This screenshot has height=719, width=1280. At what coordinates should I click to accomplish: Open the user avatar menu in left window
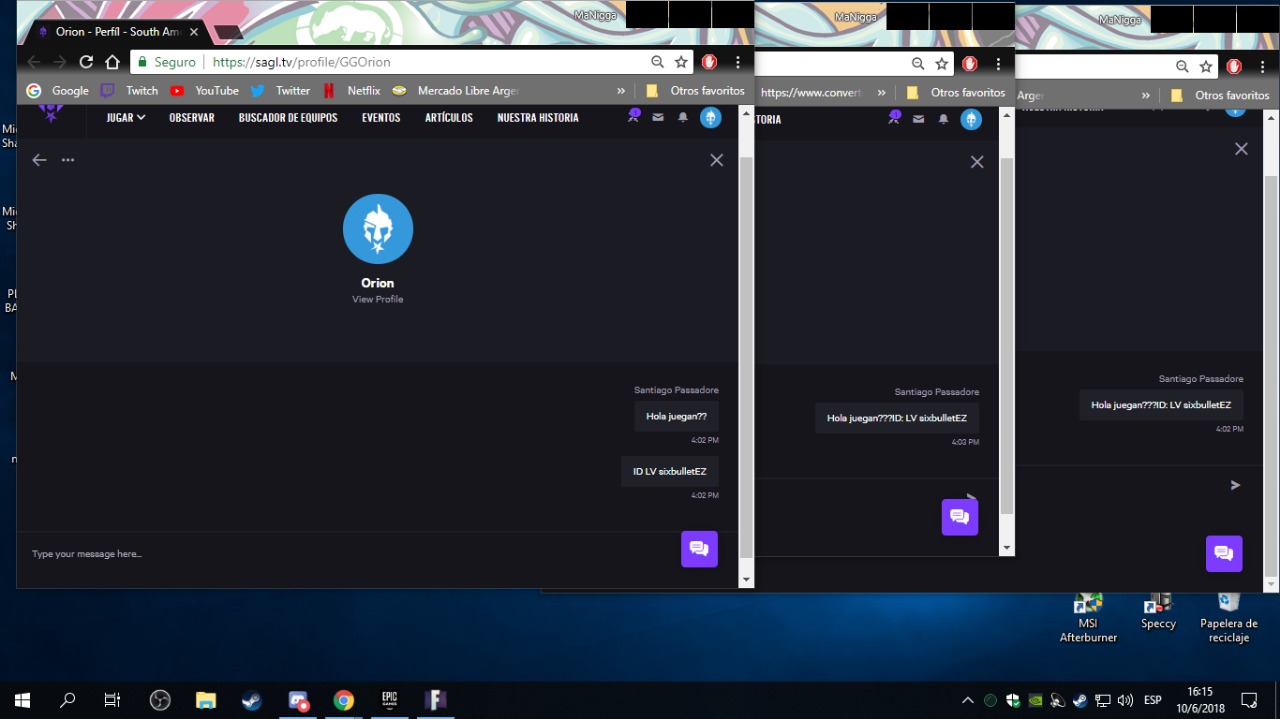710,118
